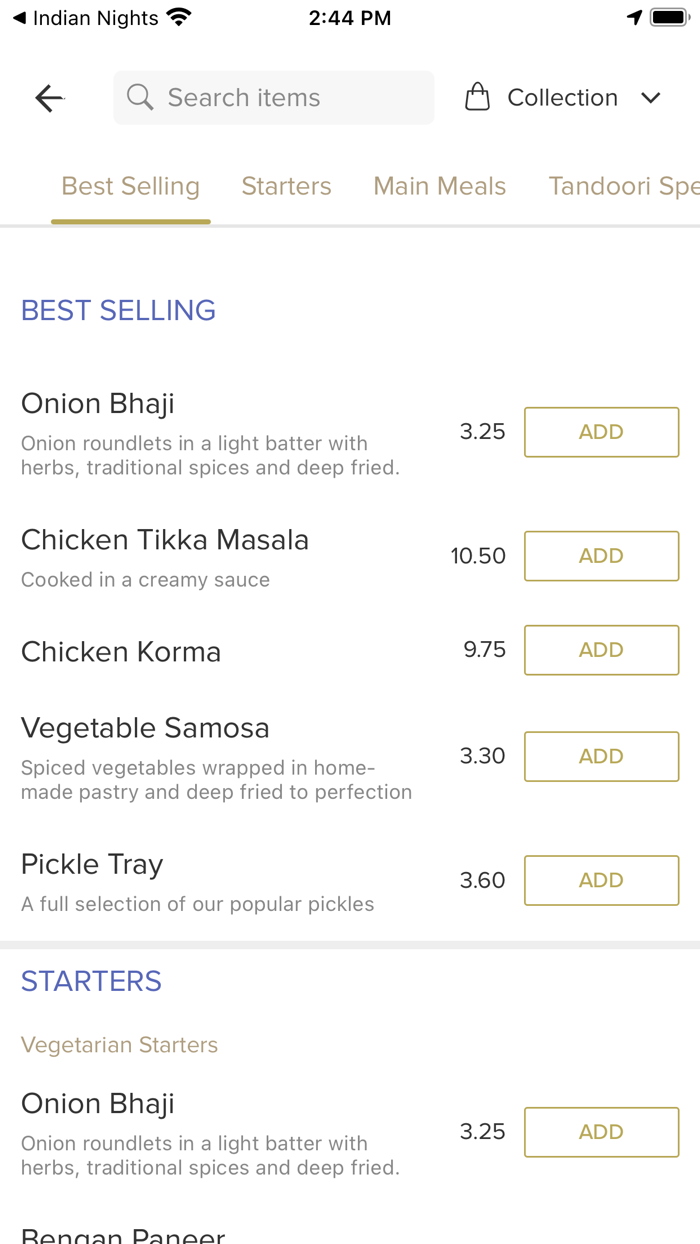Add Pickle Tray to order
This screenshot has height=1244, width=700.
(x=601, y=880)
